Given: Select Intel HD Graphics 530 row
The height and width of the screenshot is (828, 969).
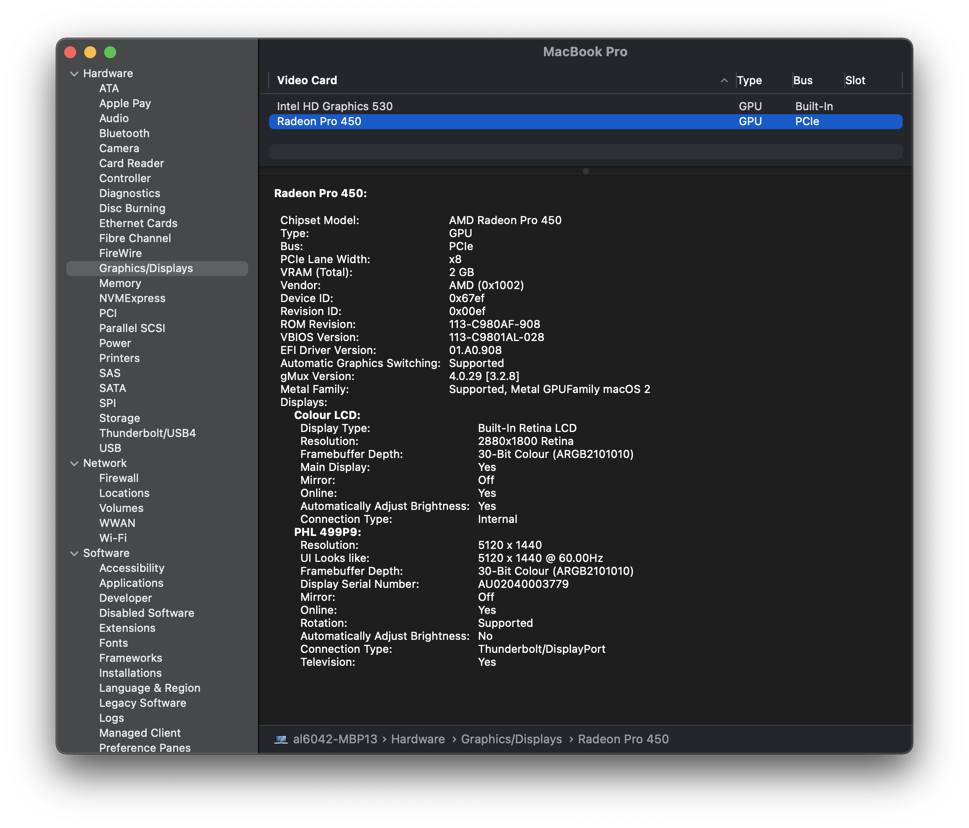Looking at the screenshot, I should pyautogui.click(x=335, y=106).
